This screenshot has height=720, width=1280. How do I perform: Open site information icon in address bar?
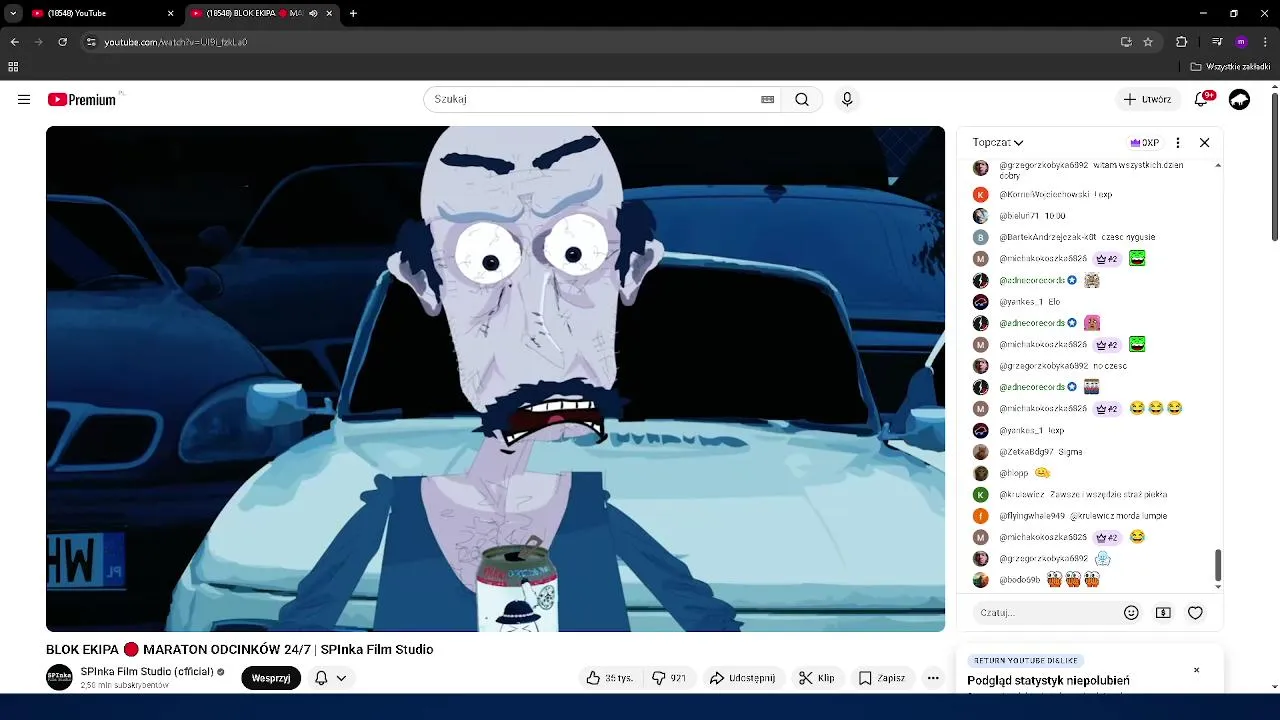click(x=90, y=42)
